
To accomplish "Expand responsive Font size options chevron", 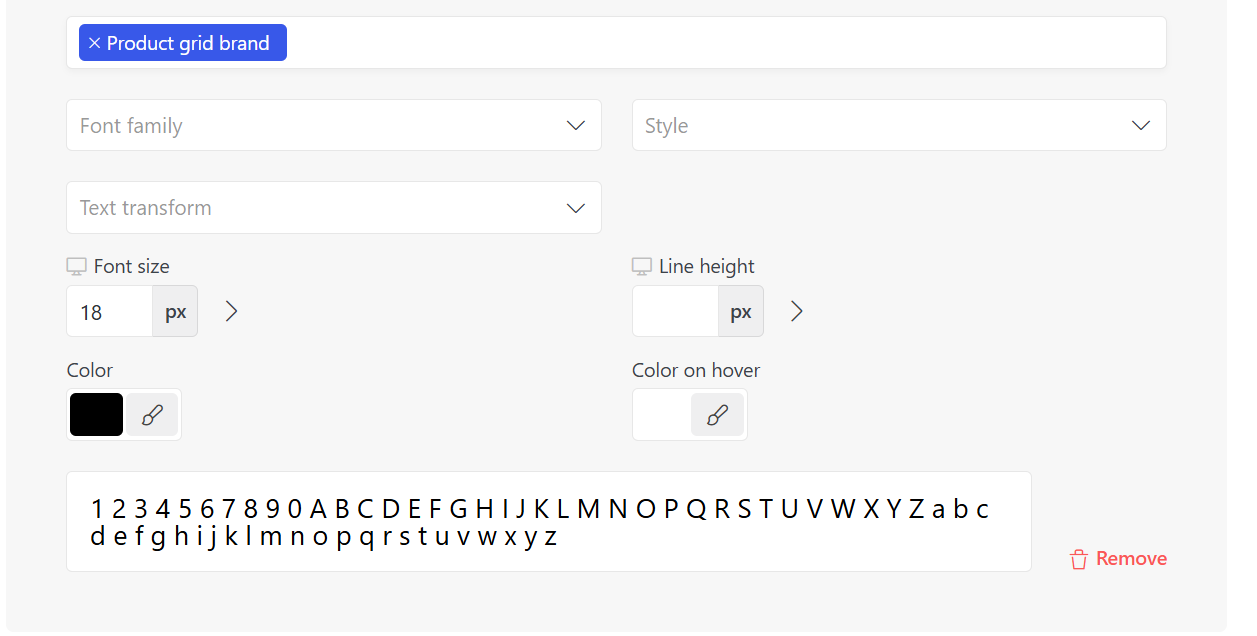I will 232,312.
